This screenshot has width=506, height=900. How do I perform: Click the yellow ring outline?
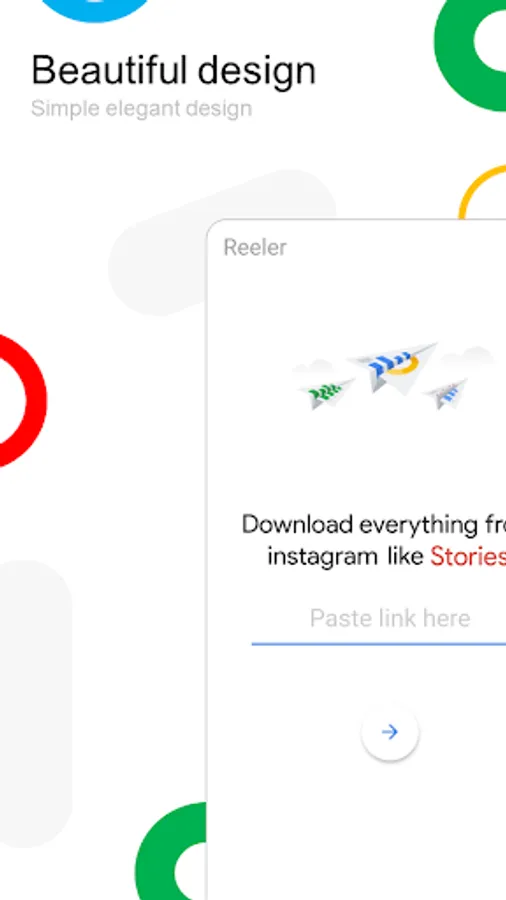click(x=482, y=192)
